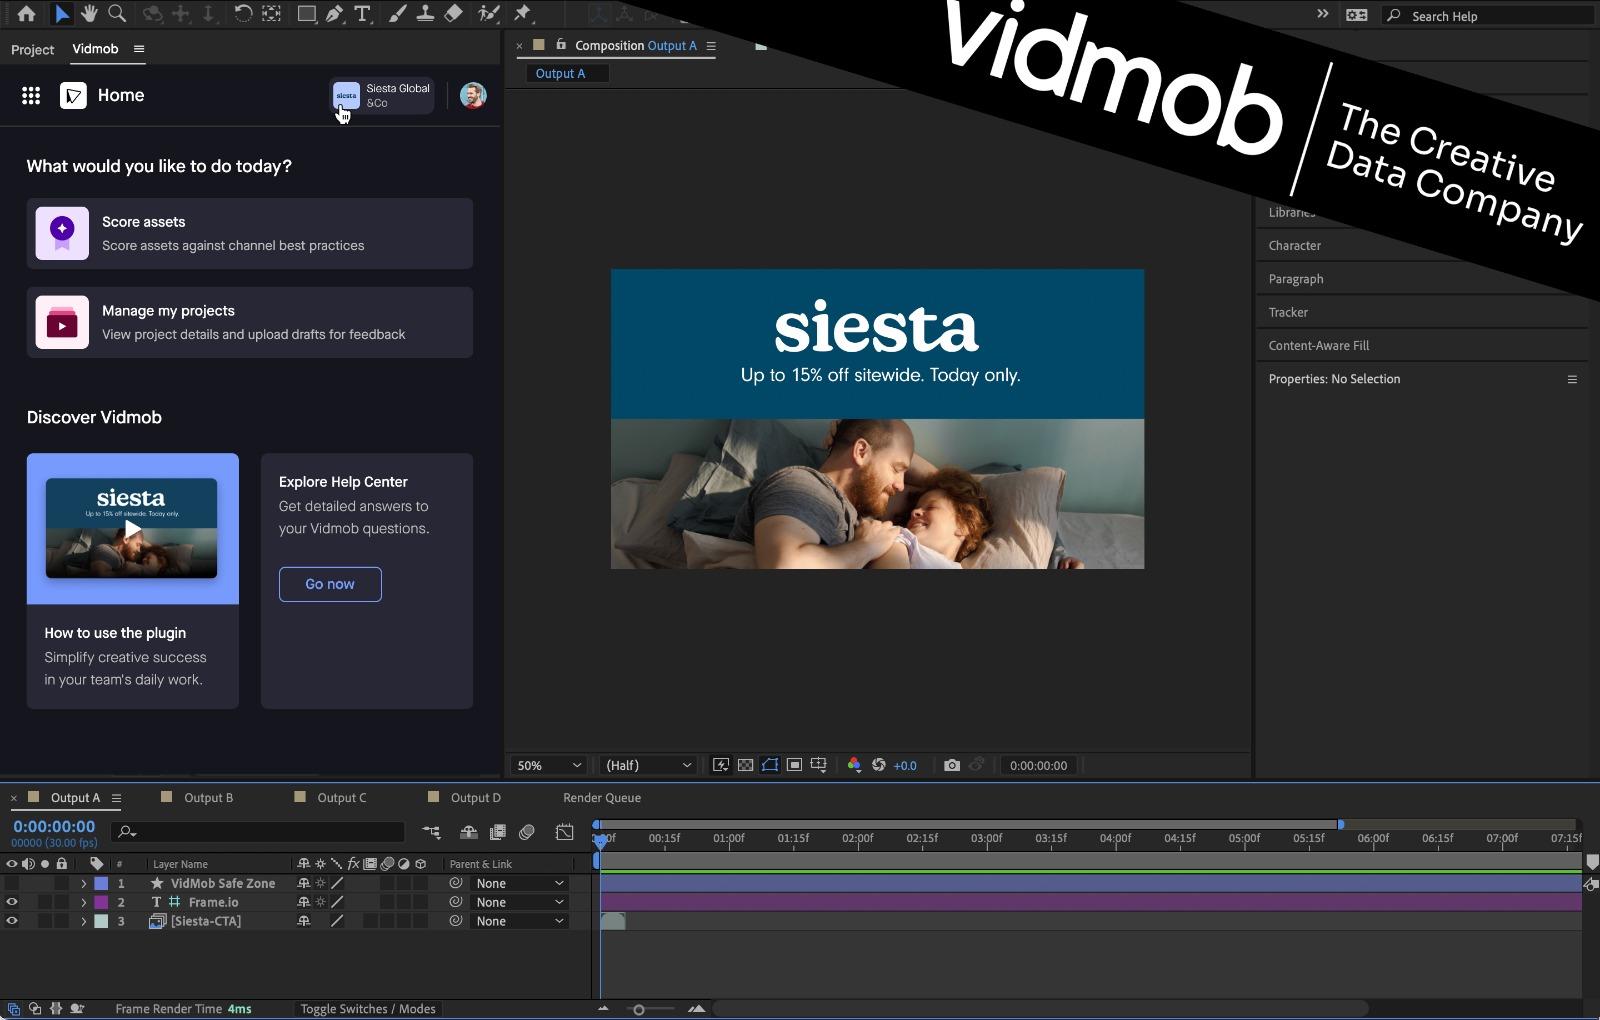Enable motion blur timeline switch
The width and height of the screenshot is (1600, 1020).
(x=527, y=832)
